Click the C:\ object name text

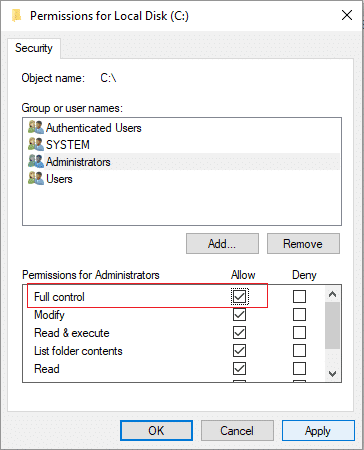(x=108, y=78)
